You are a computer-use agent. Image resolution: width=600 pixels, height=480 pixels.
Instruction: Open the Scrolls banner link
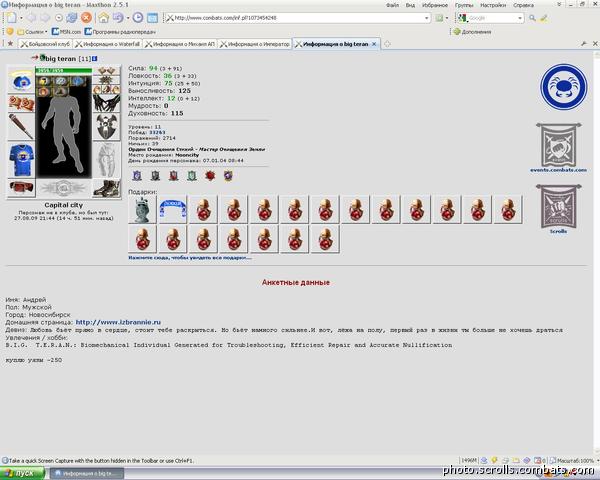pyautogui.click(x=558, y=209)
